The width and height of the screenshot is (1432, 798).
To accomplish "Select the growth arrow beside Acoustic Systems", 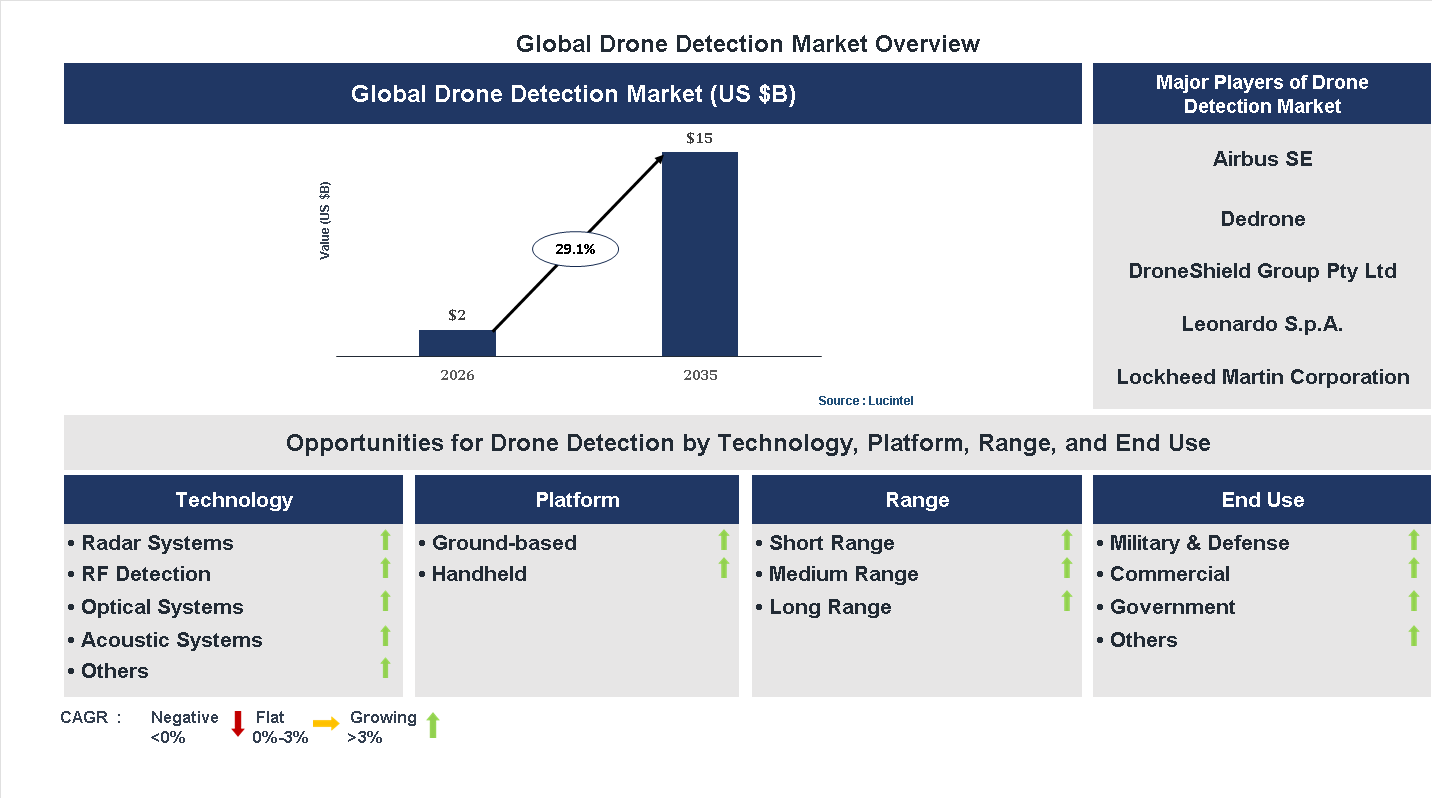I will (385, 634).
